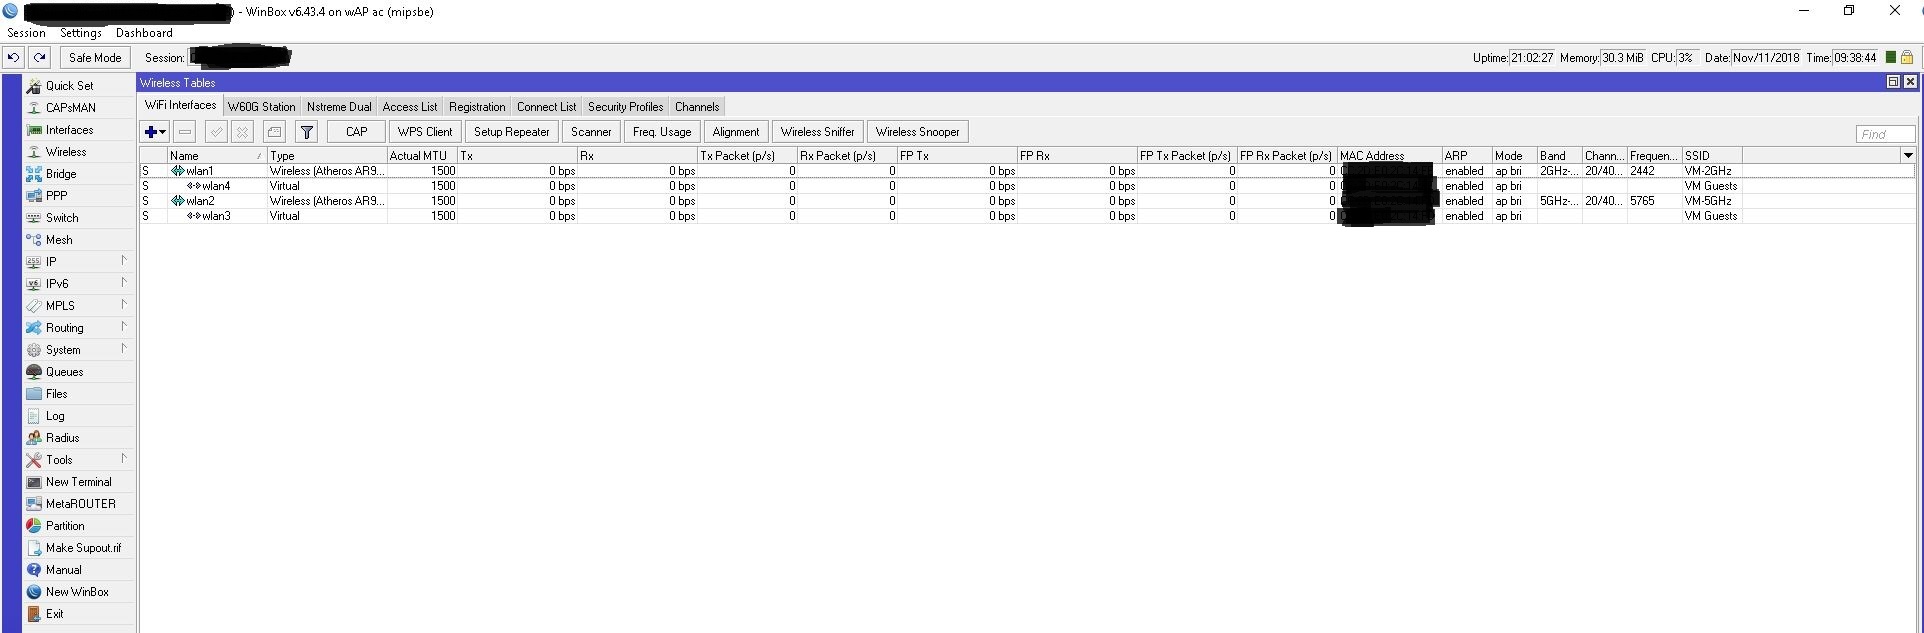Click the CAP button
1924x633 pixels.
pos(356,132)
